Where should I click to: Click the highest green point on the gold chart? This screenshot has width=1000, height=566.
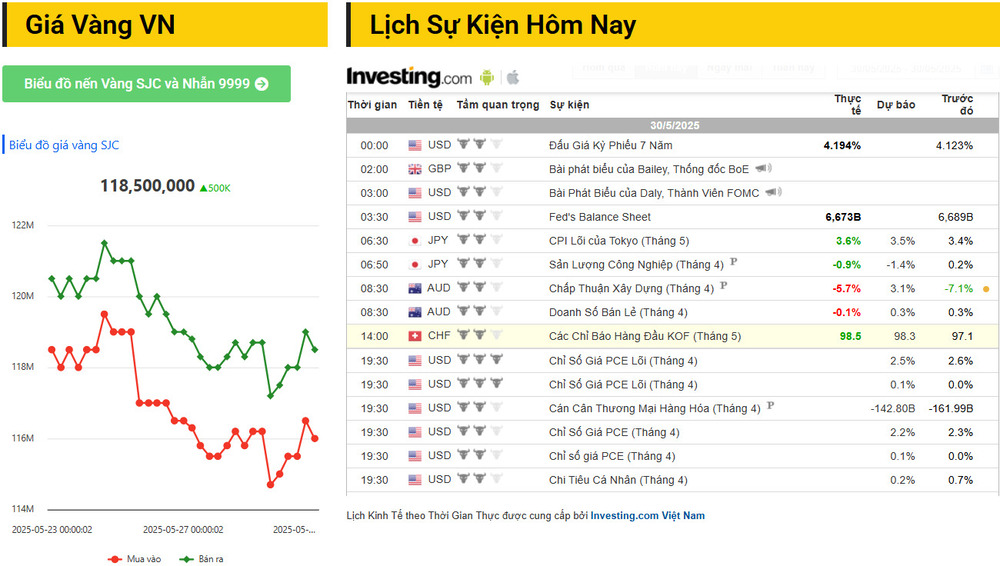coord(105,243)
